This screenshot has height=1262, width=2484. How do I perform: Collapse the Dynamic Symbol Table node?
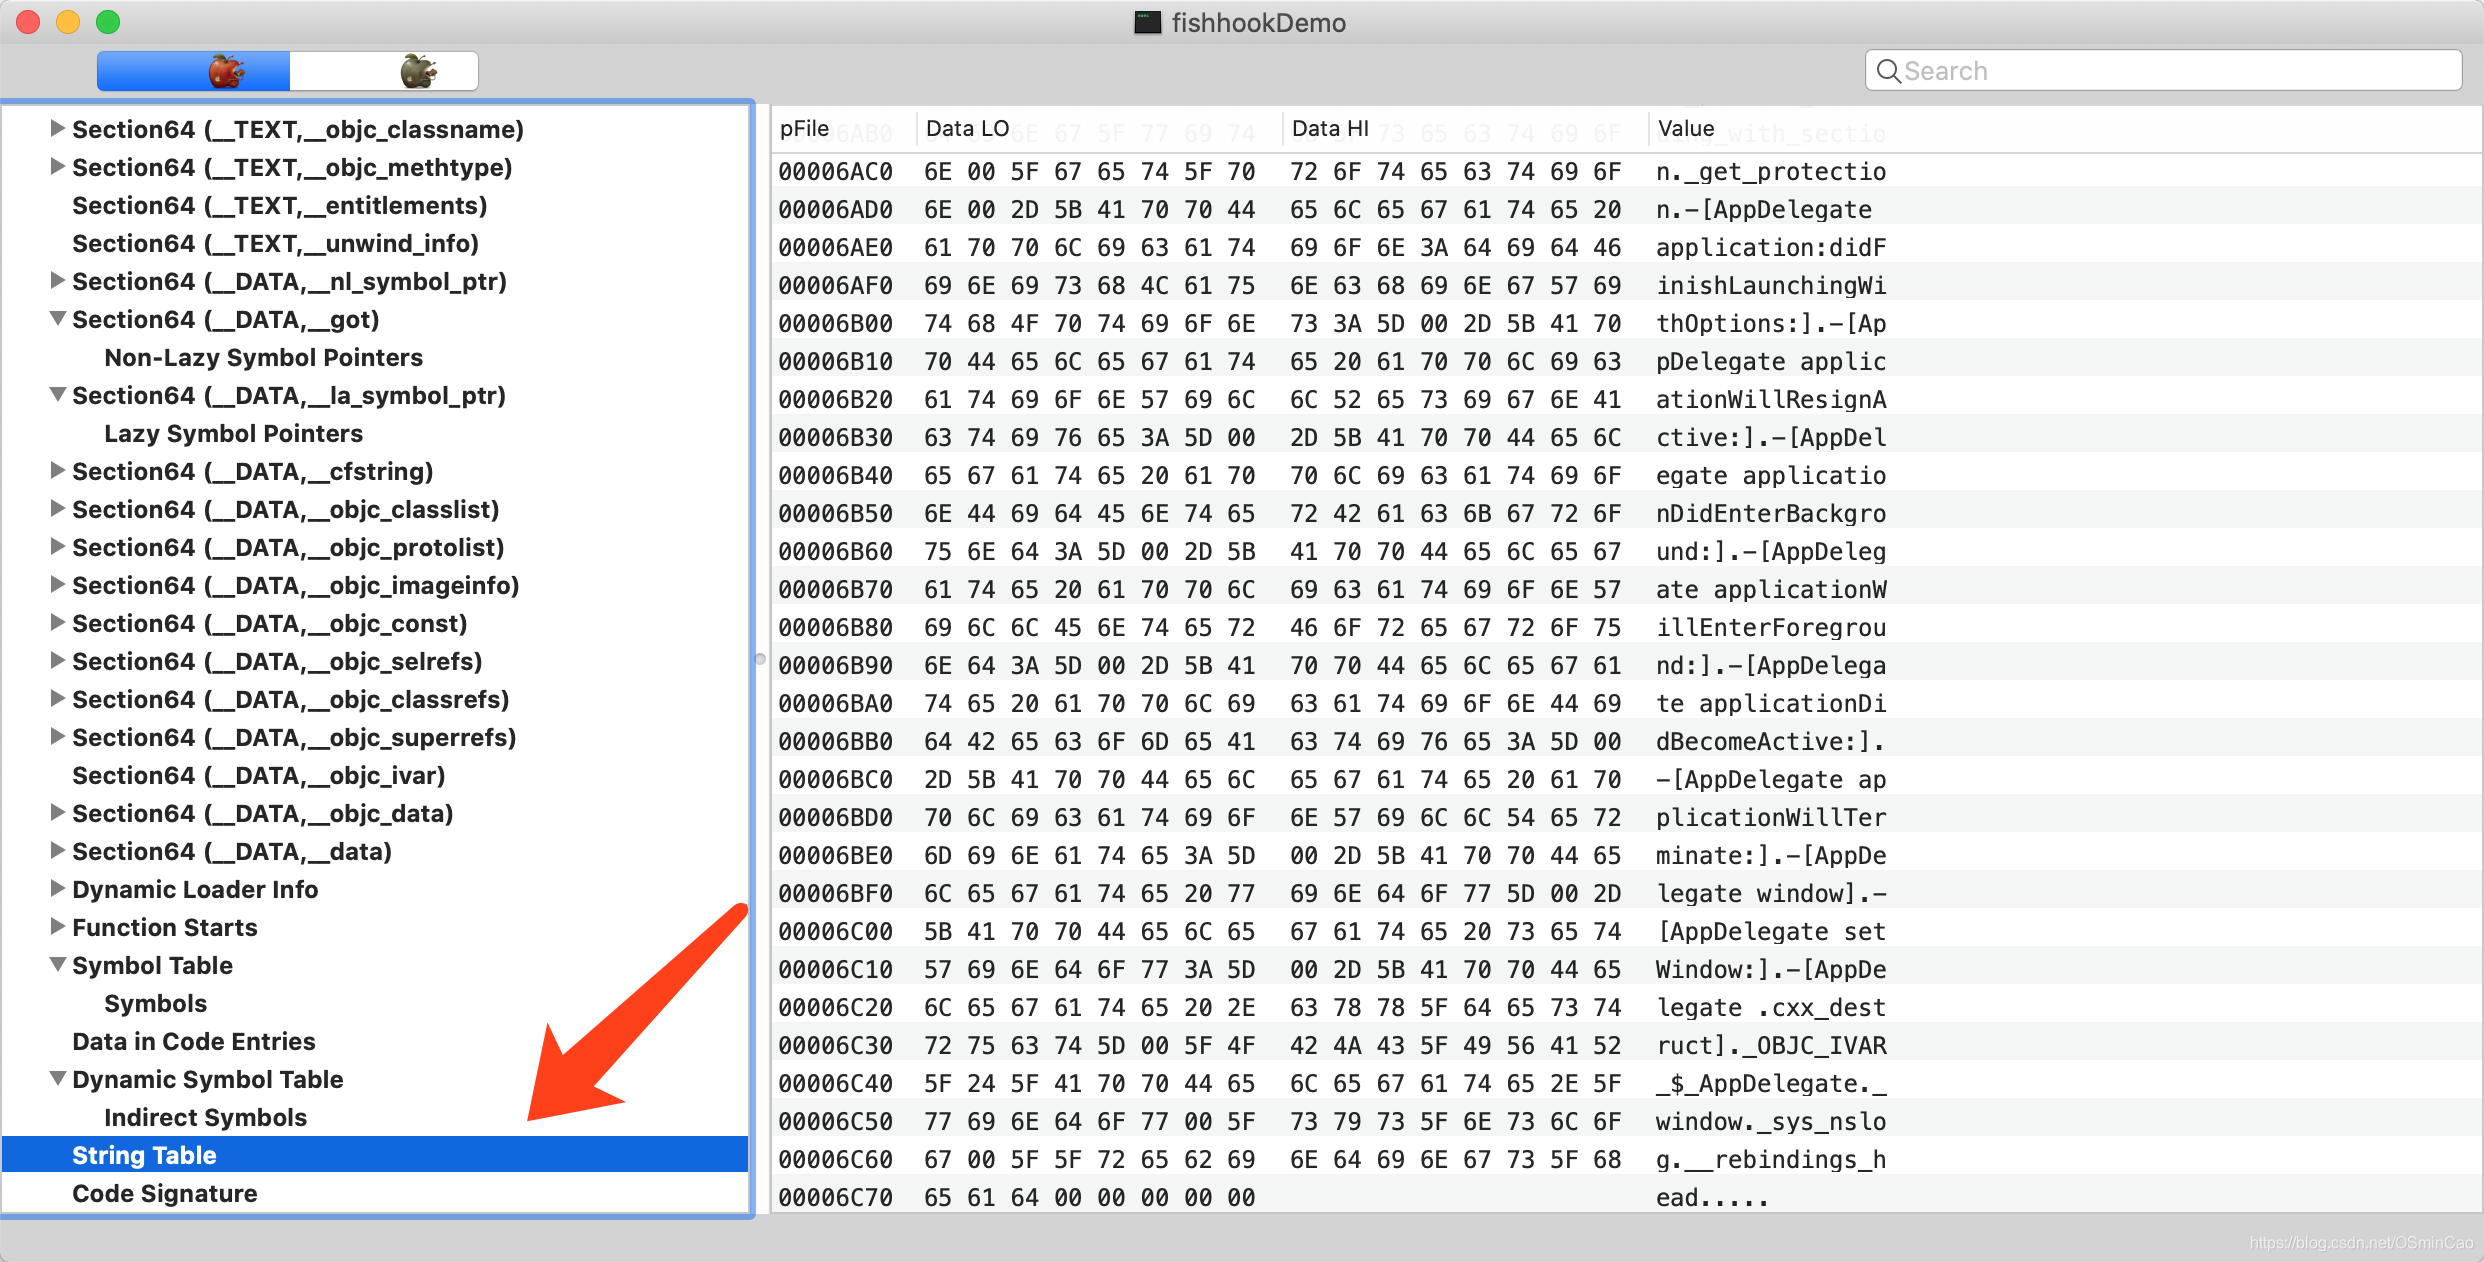58,1079
